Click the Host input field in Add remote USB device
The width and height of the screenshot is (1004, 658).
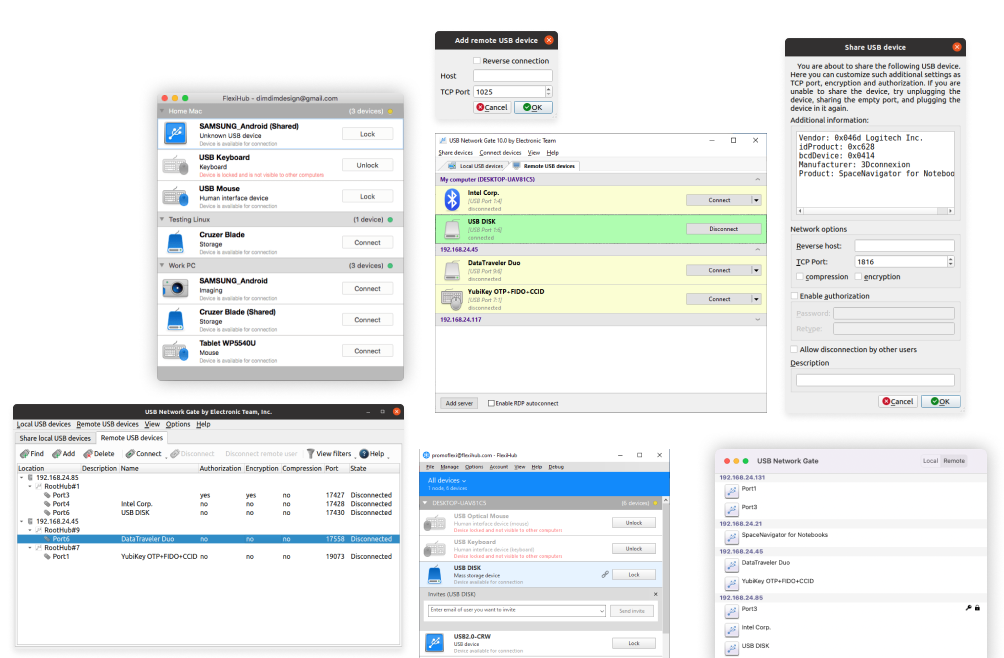[512, 76]
